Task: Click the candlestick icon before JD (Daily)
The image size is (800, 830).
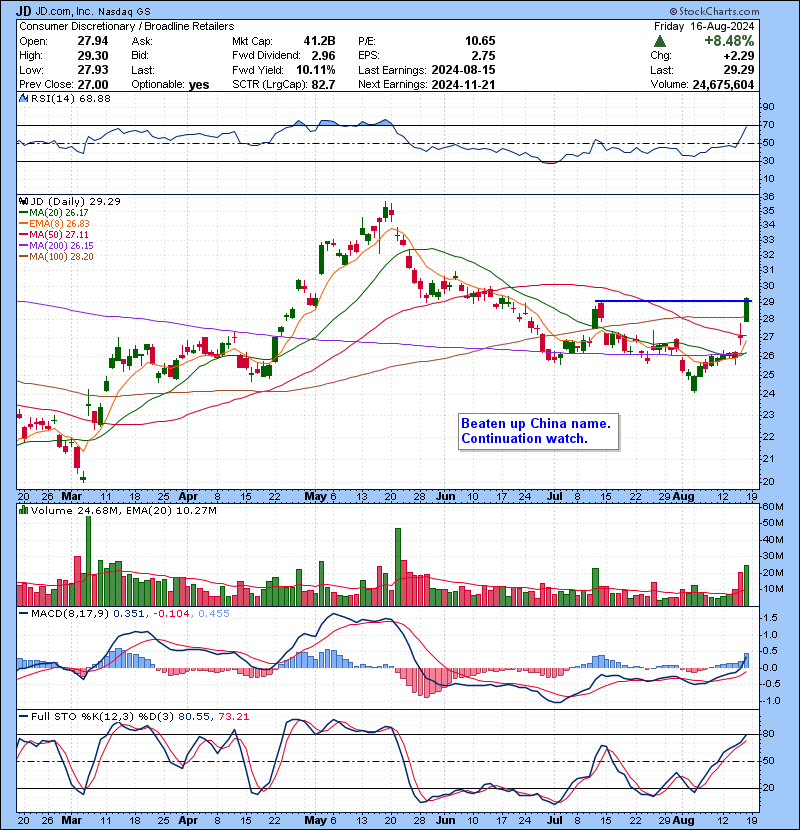Action: click(24, 201)
